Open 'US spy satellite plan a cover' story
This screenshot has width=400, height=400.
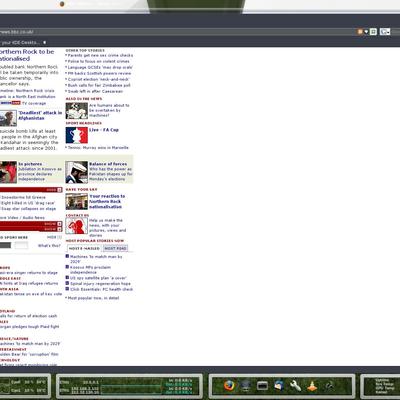click(98, 278)
